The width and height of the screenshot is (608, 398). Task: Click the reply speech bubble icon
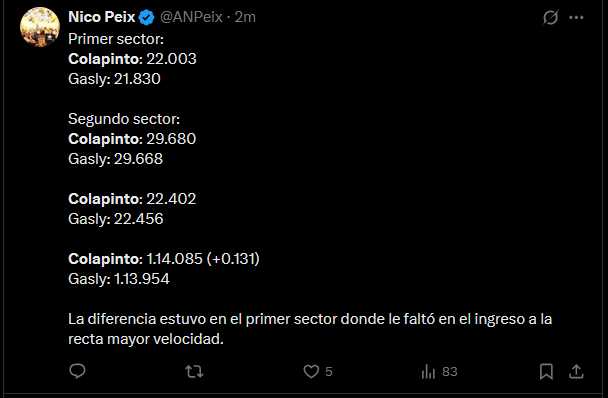[77, 371]
